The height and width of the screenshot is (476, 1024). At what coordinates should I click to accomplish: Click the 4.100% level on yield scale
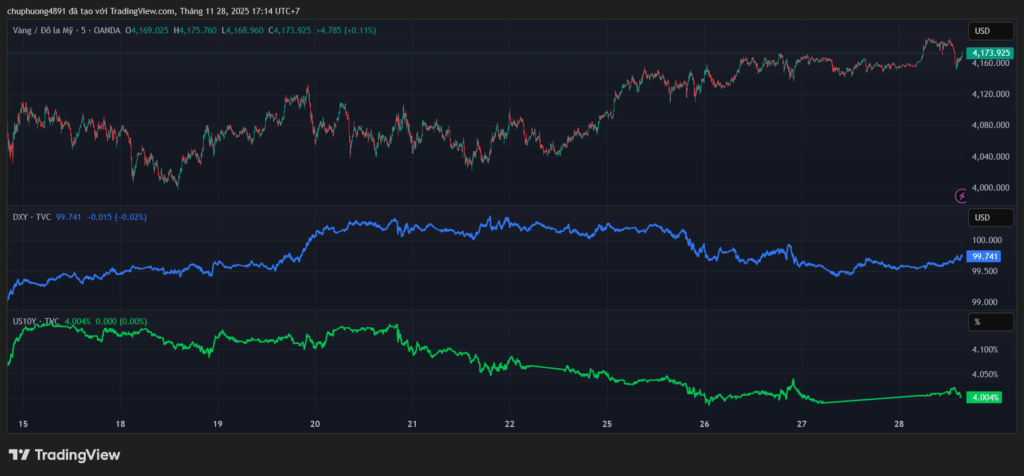click(984, 349)
